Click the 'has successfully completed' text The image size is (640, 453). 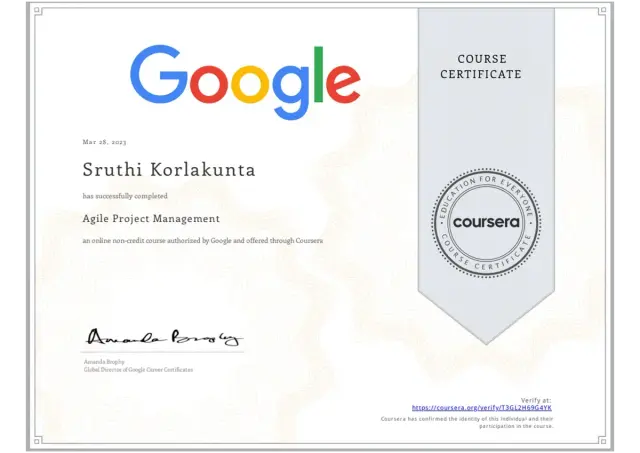[125, 196]
